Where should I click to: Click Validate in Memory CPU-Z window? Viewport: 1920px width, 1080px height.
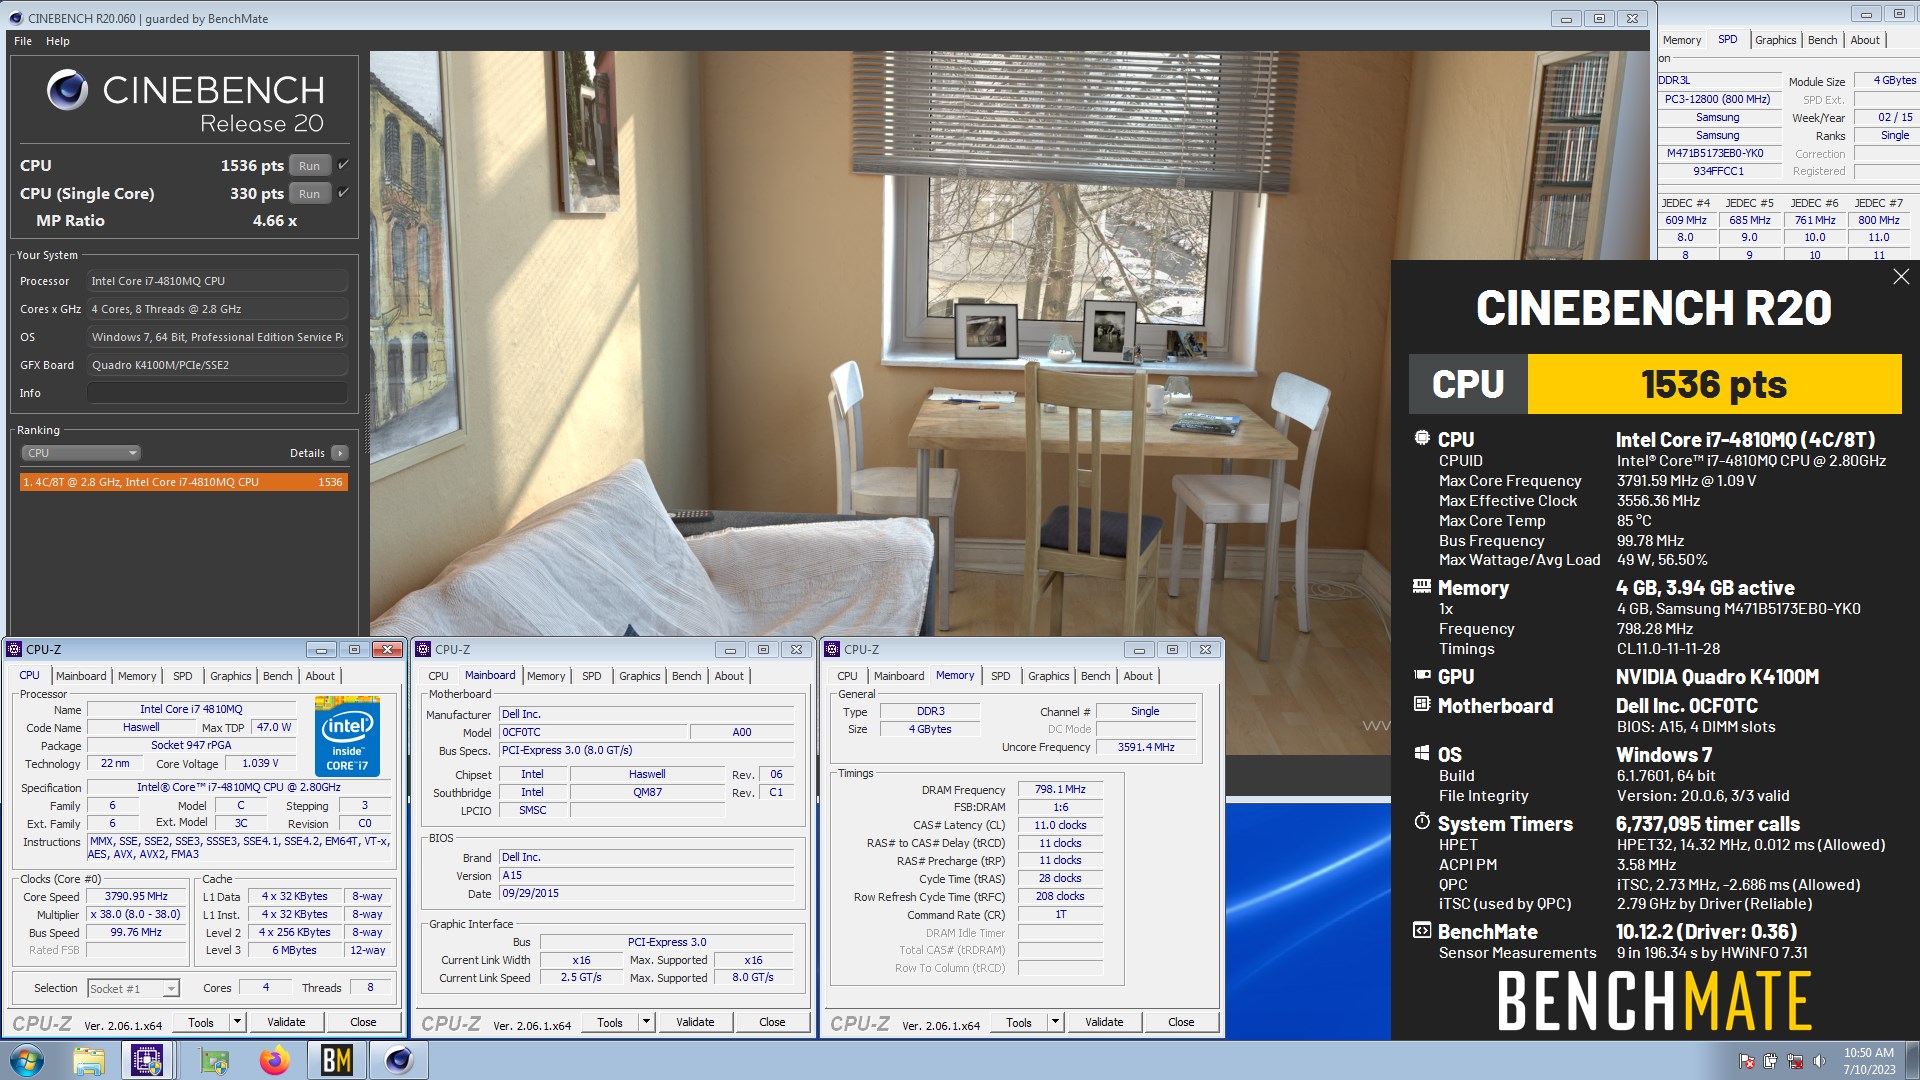click(1104, 1022)
